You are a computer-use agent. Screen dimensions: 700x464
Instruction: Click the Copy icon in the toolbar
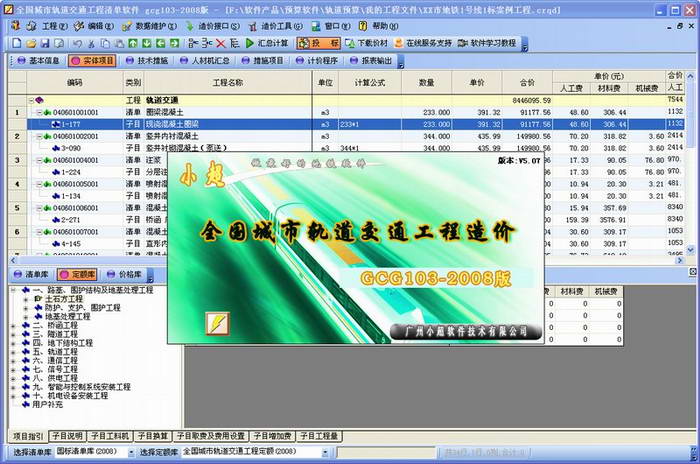105,43
